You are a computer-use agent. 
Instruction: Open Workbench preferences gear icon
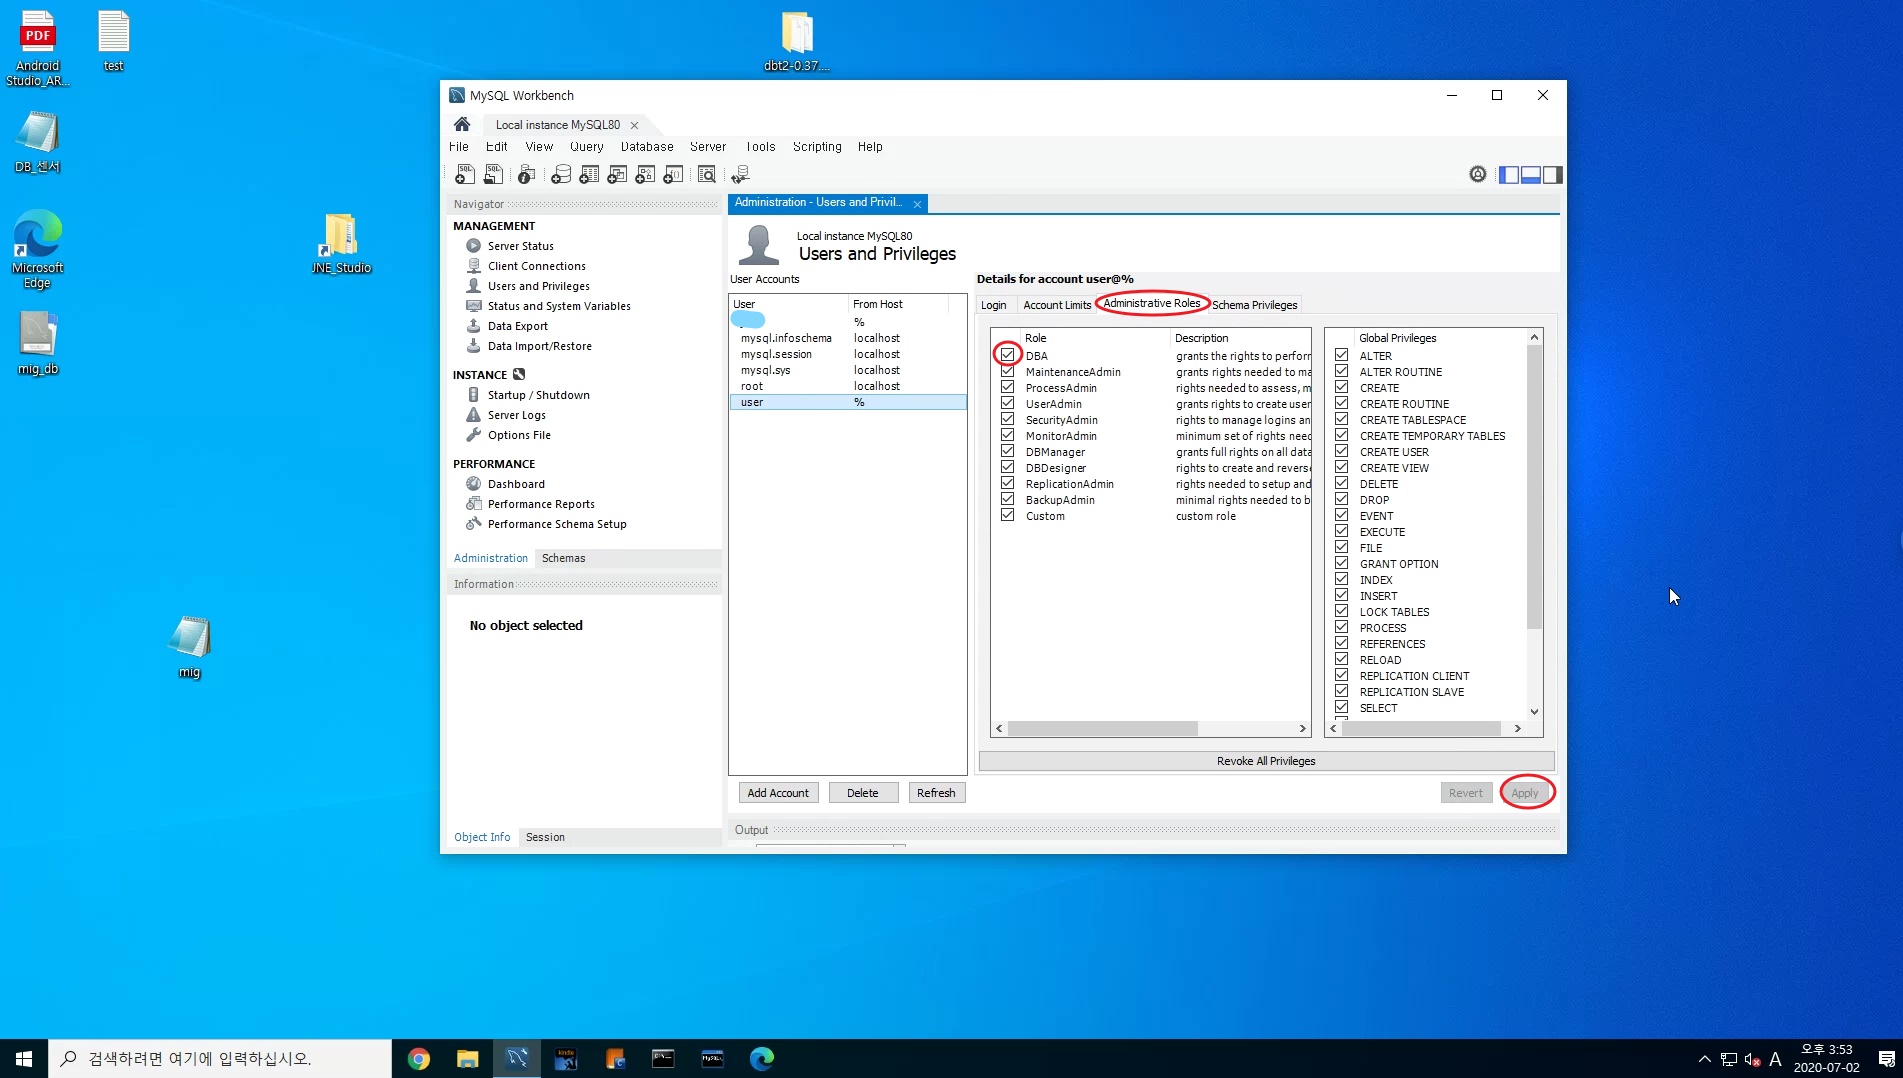(1478, 174)
